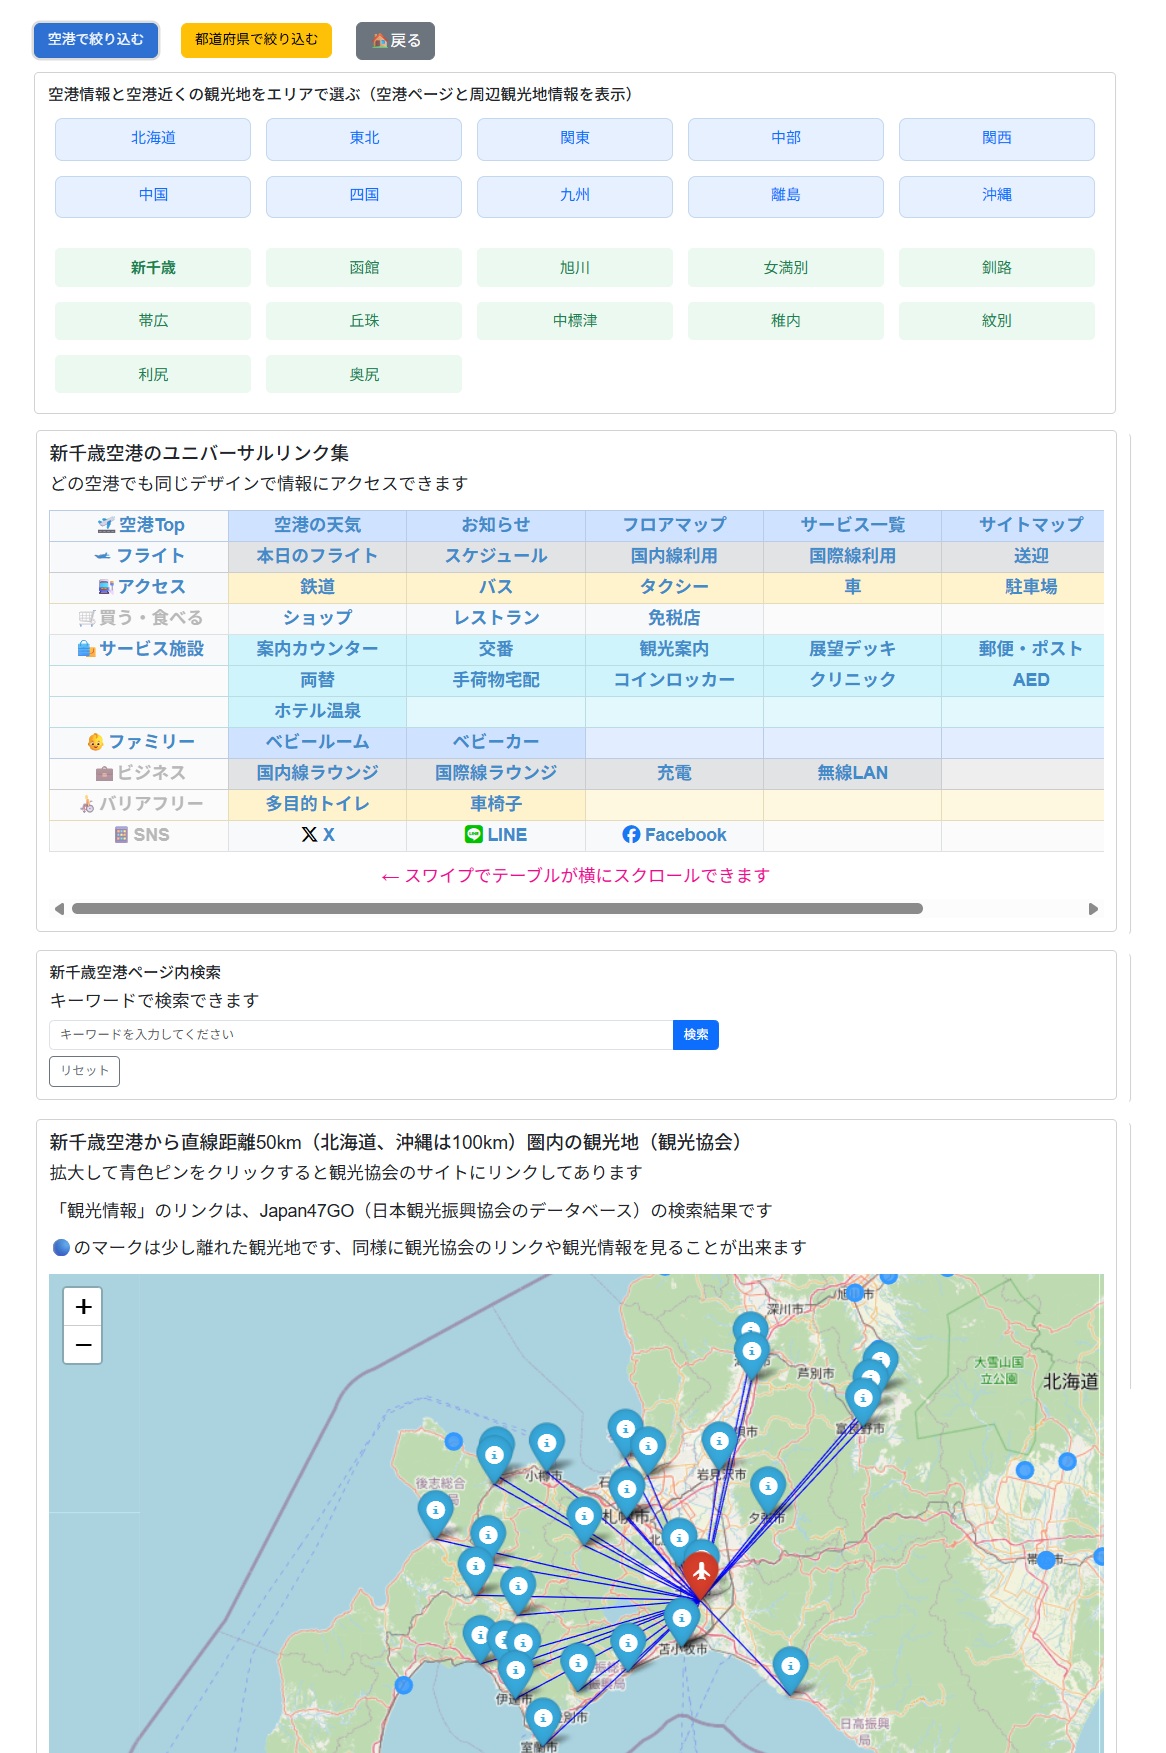Choose 女満別 airport
1166x1753 pixels.
click(786, 268)
